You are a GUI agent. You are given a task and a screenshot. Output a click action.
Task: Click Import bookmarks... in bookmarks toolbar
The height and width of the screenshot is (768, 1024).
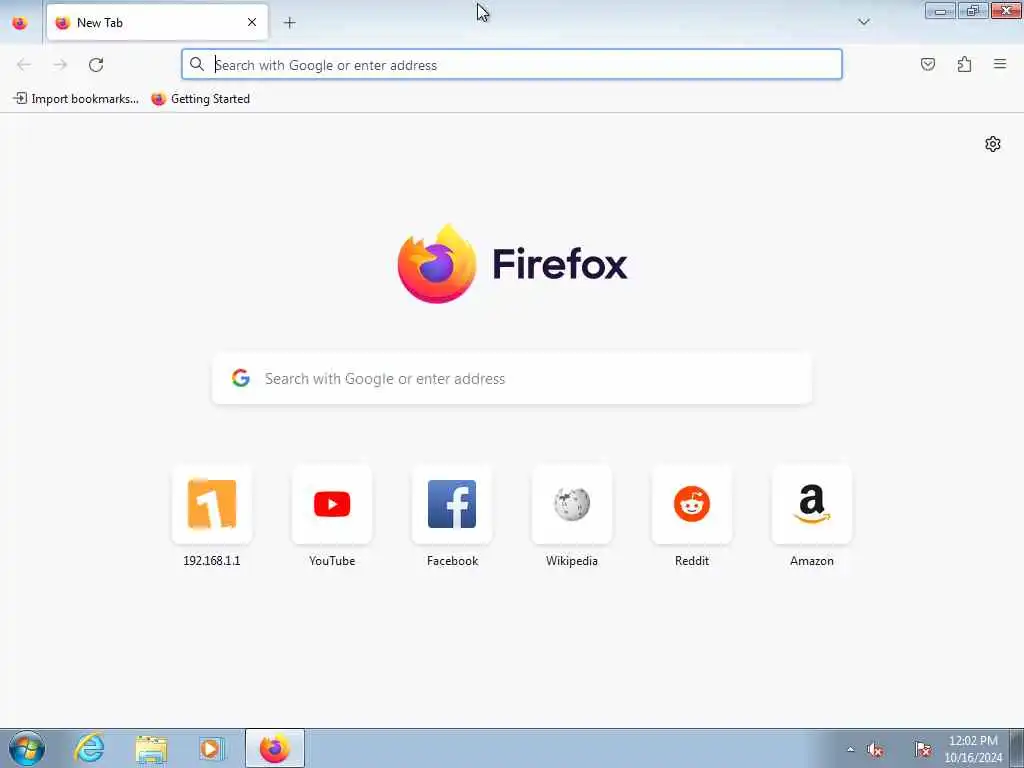tap(76, 99)
